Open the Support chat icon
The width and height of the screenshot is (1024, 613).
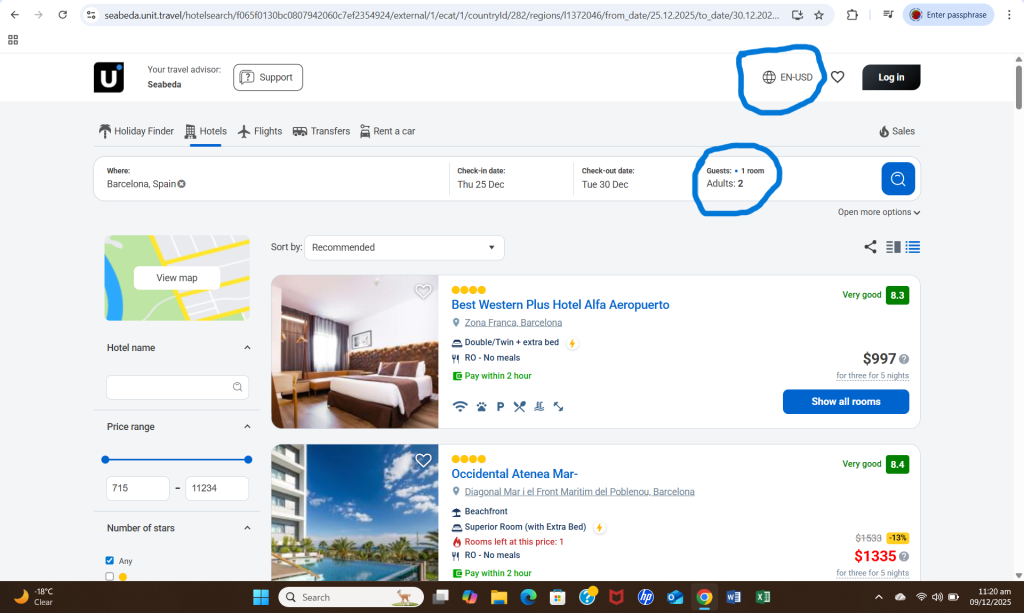pos(246,77)
